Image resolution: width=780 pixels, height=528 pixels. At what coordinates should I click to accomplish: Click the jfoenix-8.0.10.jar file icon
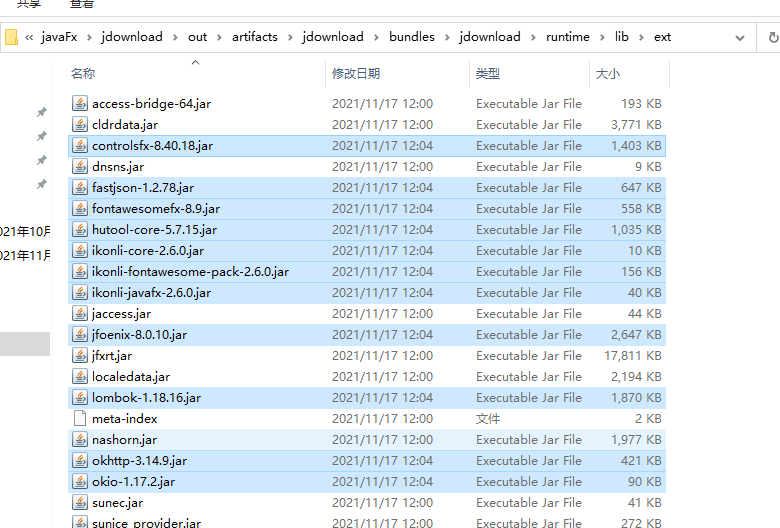tap(80, 334)
